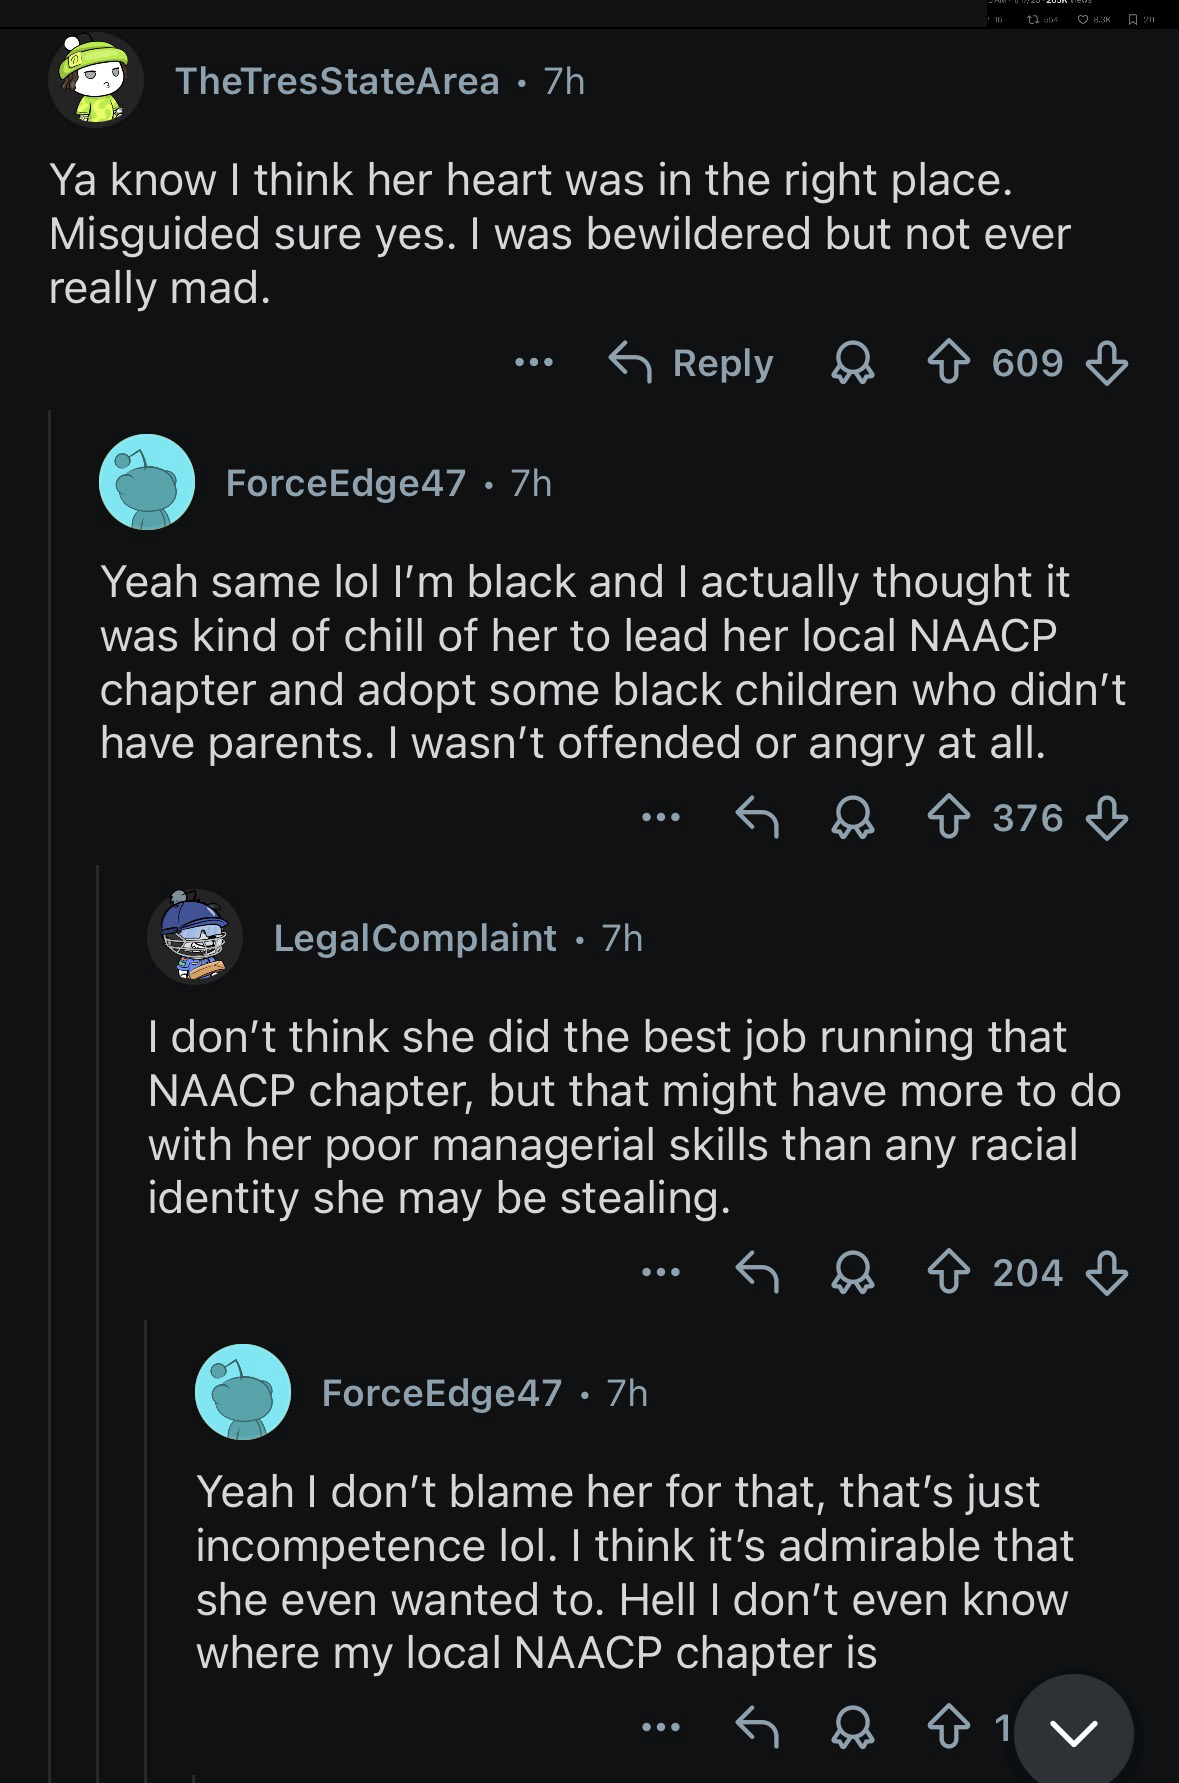
Task: Upvote ForceEdge47's last reply about incompetence
Action: point(948,1727)
